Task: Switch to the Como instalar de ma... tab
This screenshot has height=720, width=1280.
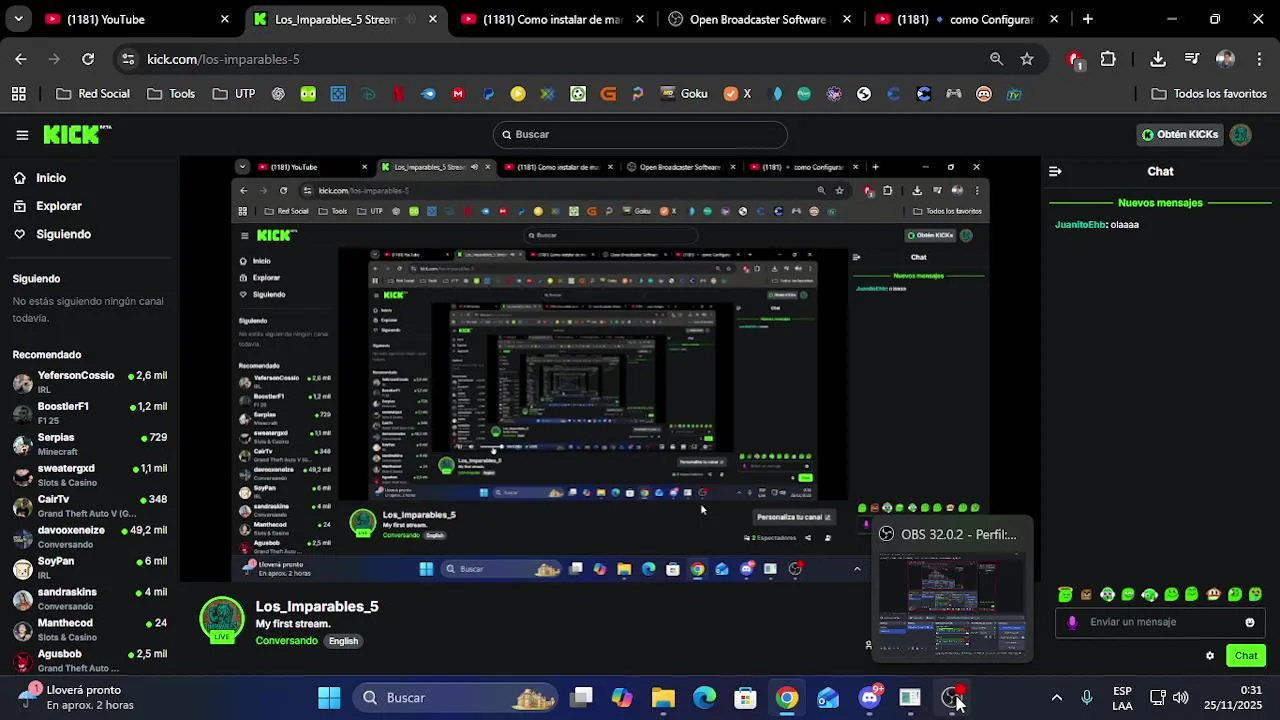Action: coord(554,19)
